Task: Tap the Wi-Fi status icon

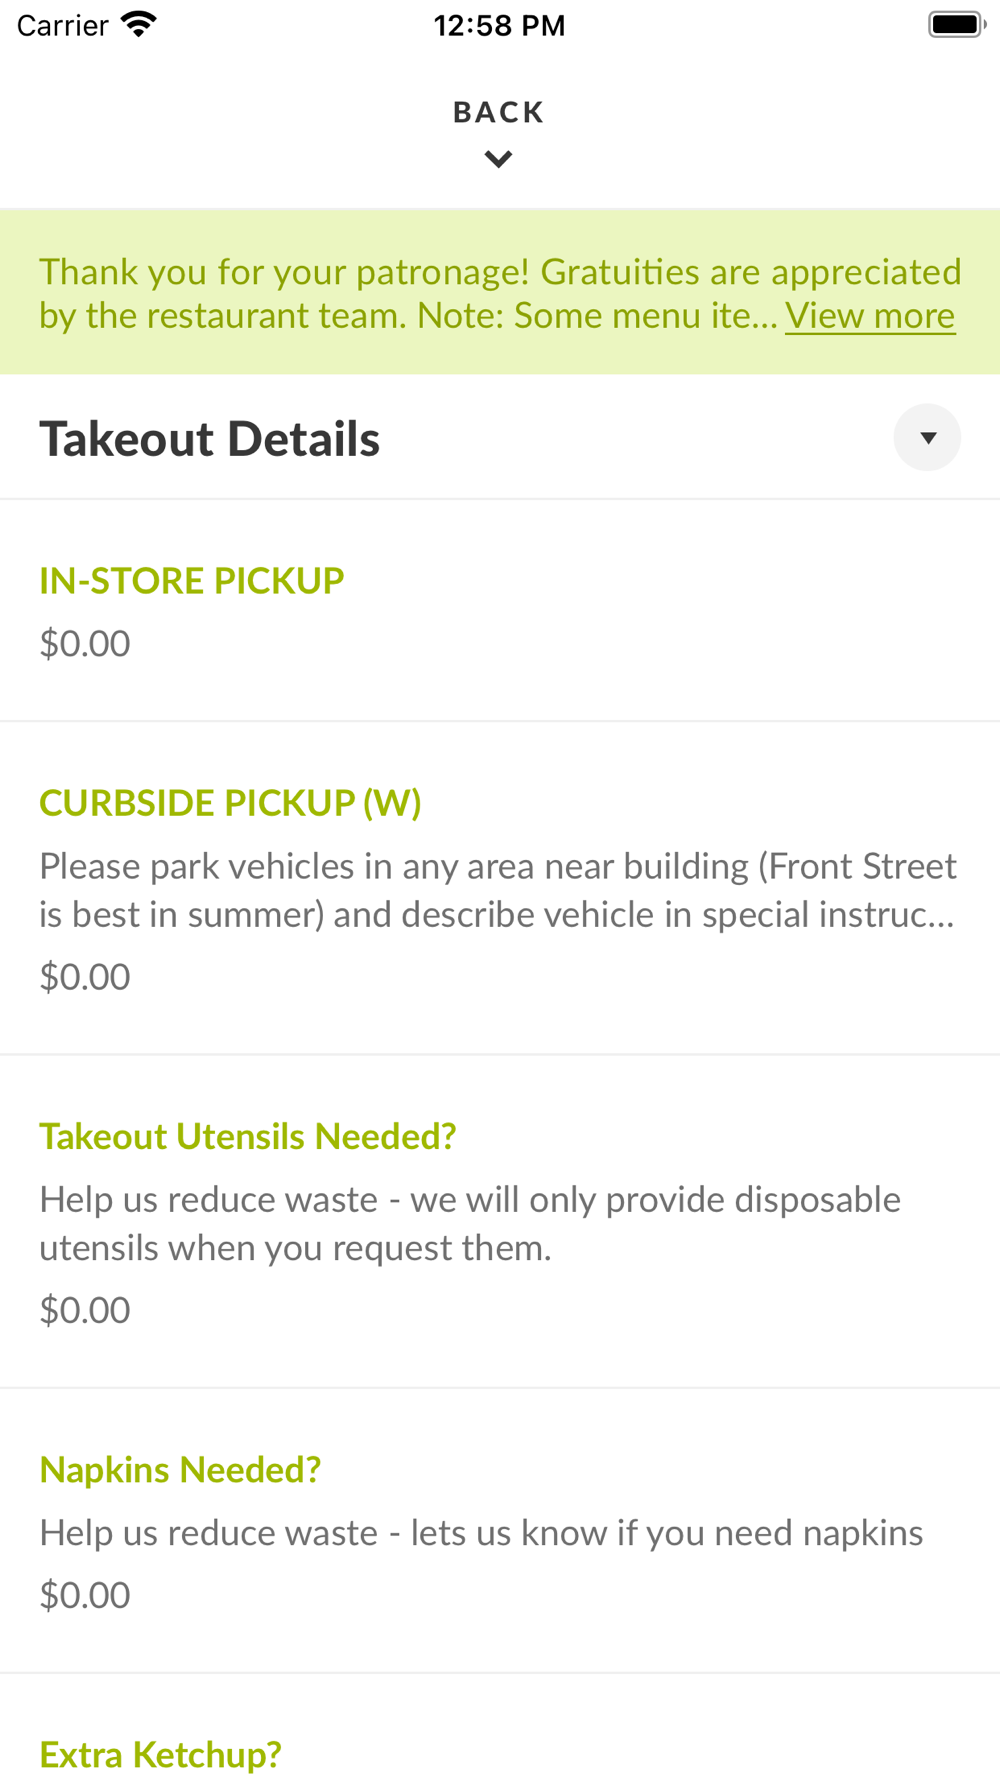Action: click(139, 25)
